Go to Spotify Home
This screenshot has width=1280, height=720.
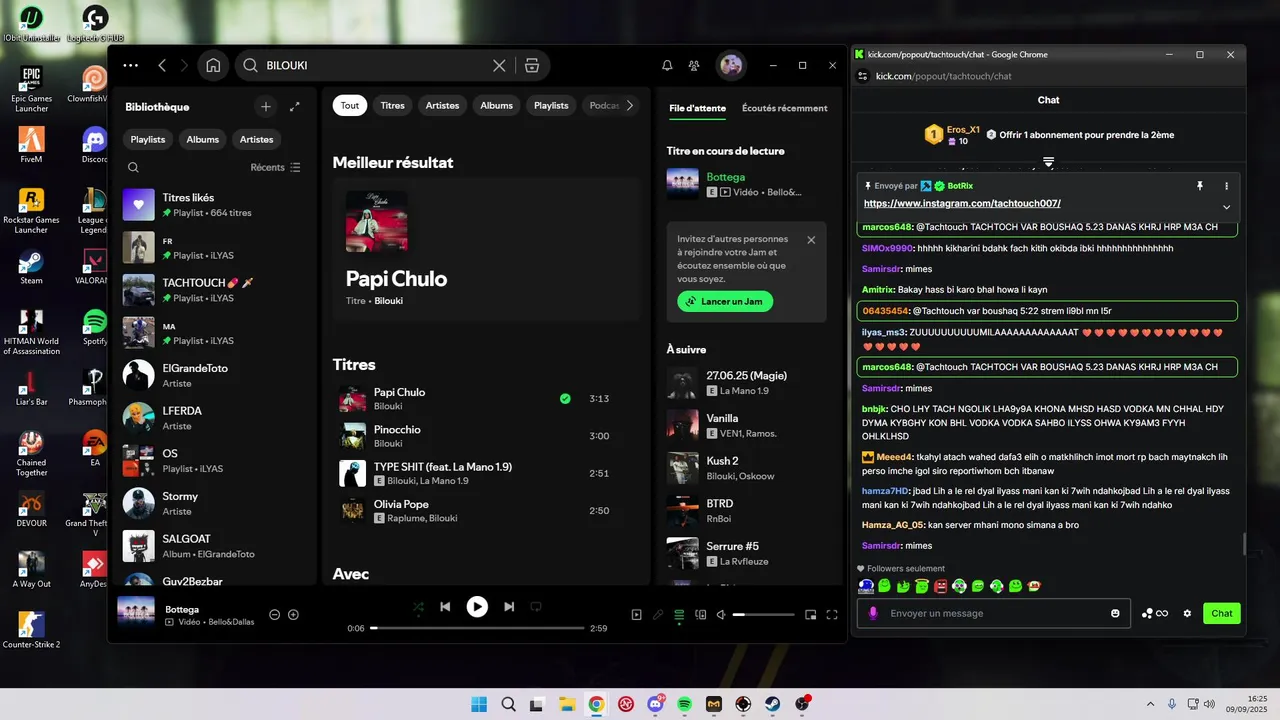[213, 65]
